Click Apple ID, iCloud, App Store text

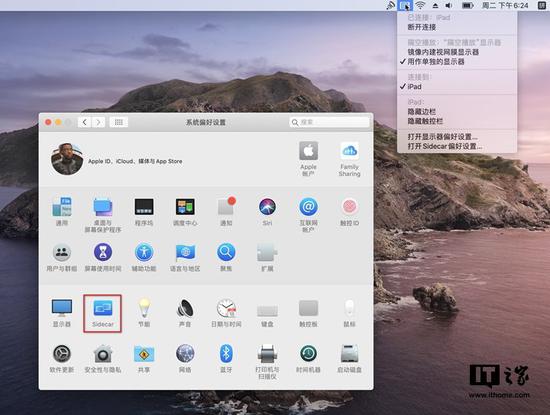tap(135, 161)
